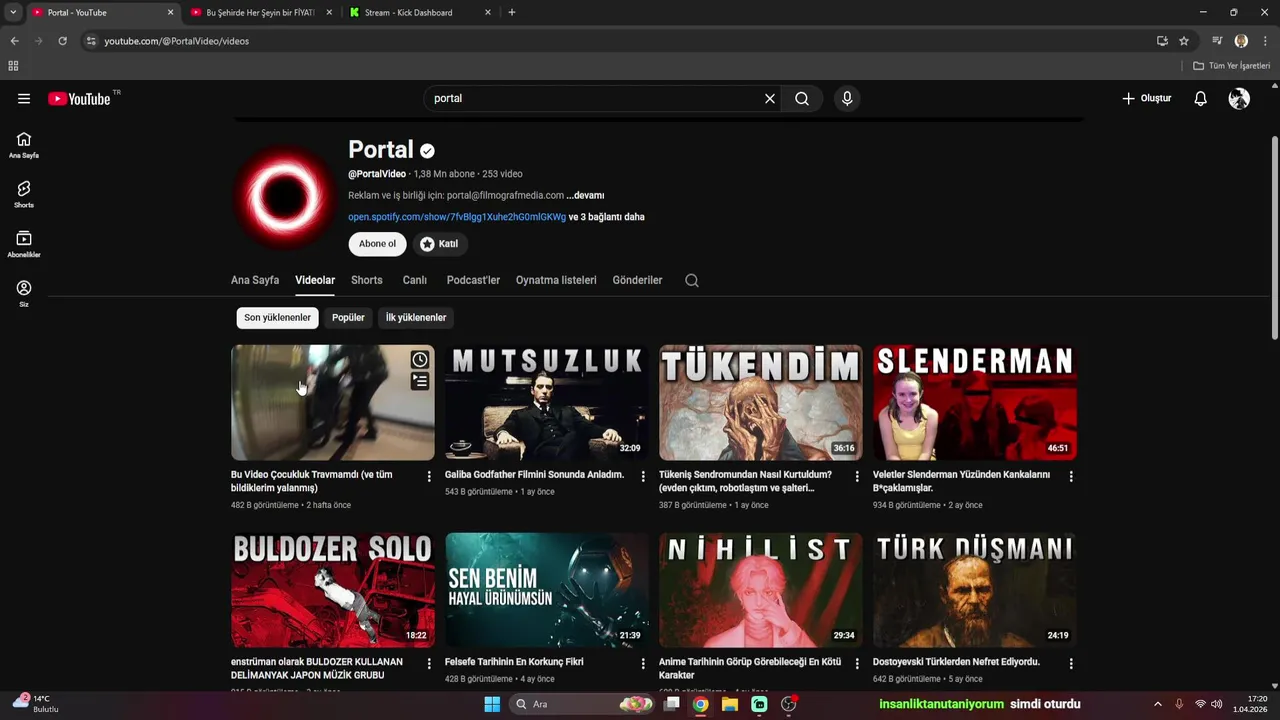Switch to Oynatma listeleri tab
Screen dimensions: 1280x720
coord(556,280)
